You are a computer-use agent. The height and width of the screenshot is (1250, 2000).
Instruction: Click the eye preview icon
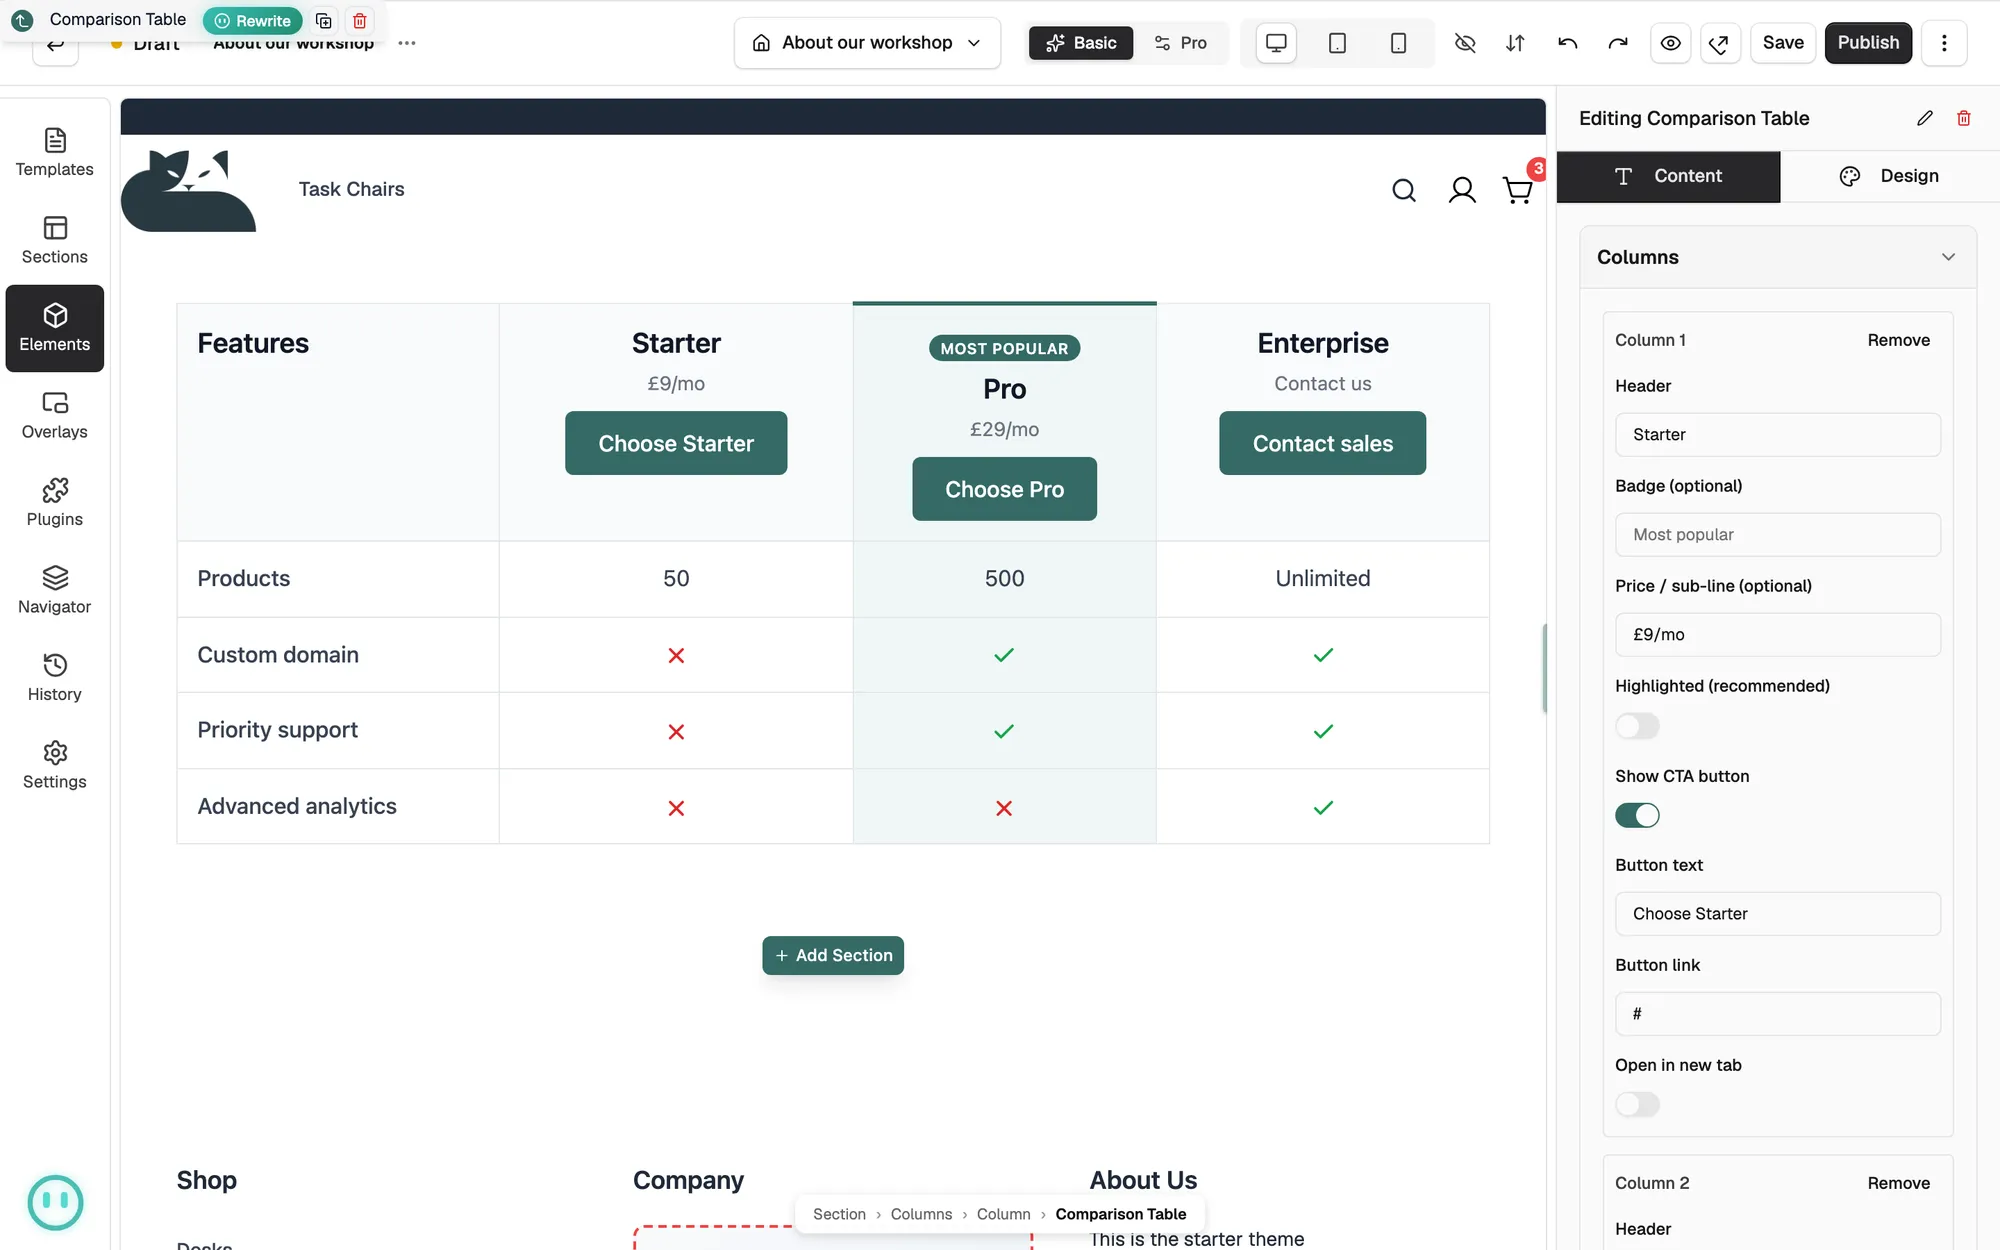pyautogui.click(x=1670, y=43)
